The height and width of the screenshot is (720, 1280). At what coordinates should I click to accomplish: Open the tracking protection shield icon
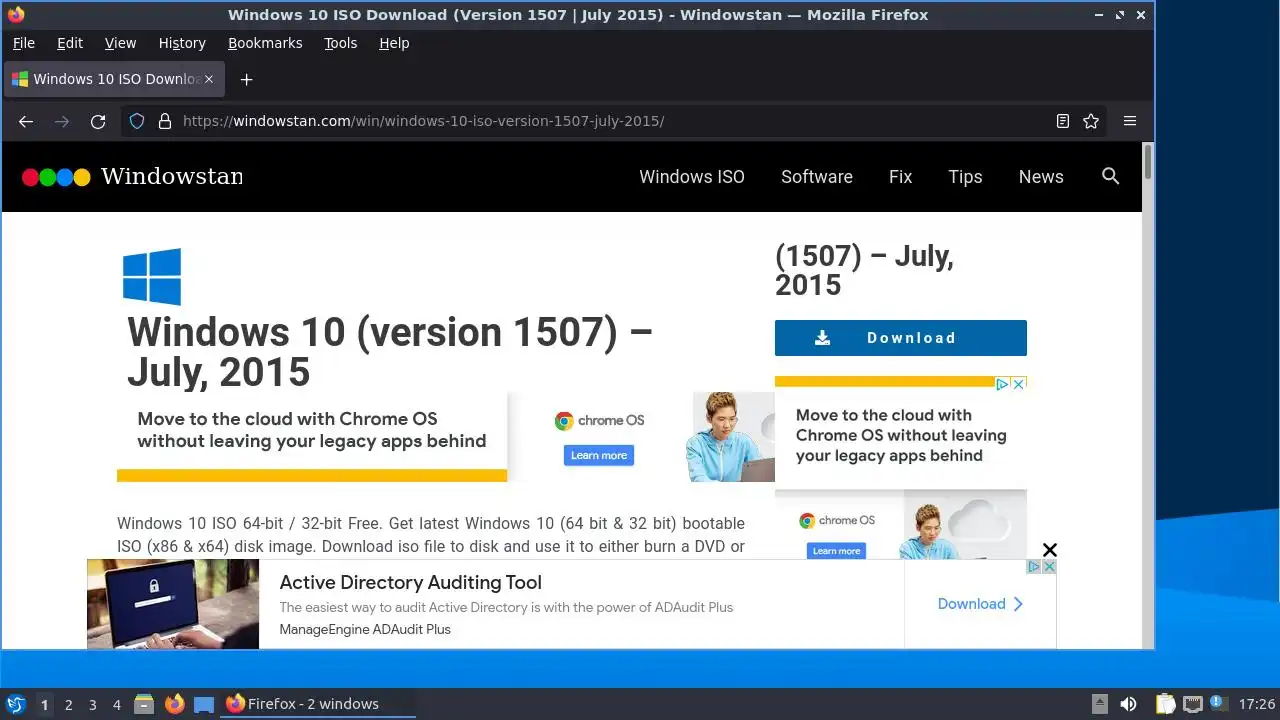pos(138,121)
